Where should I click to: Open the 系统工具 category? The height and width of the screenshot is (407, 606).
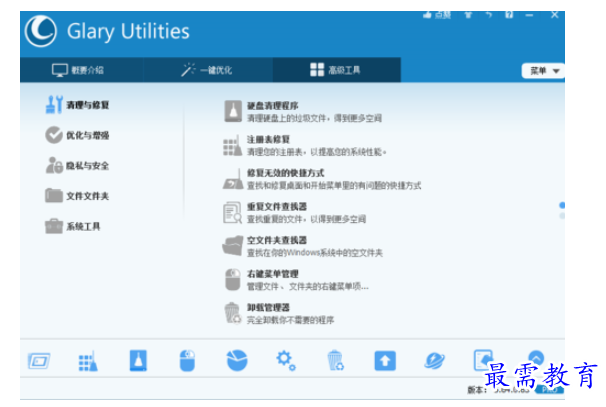click(x=73, y=226)
